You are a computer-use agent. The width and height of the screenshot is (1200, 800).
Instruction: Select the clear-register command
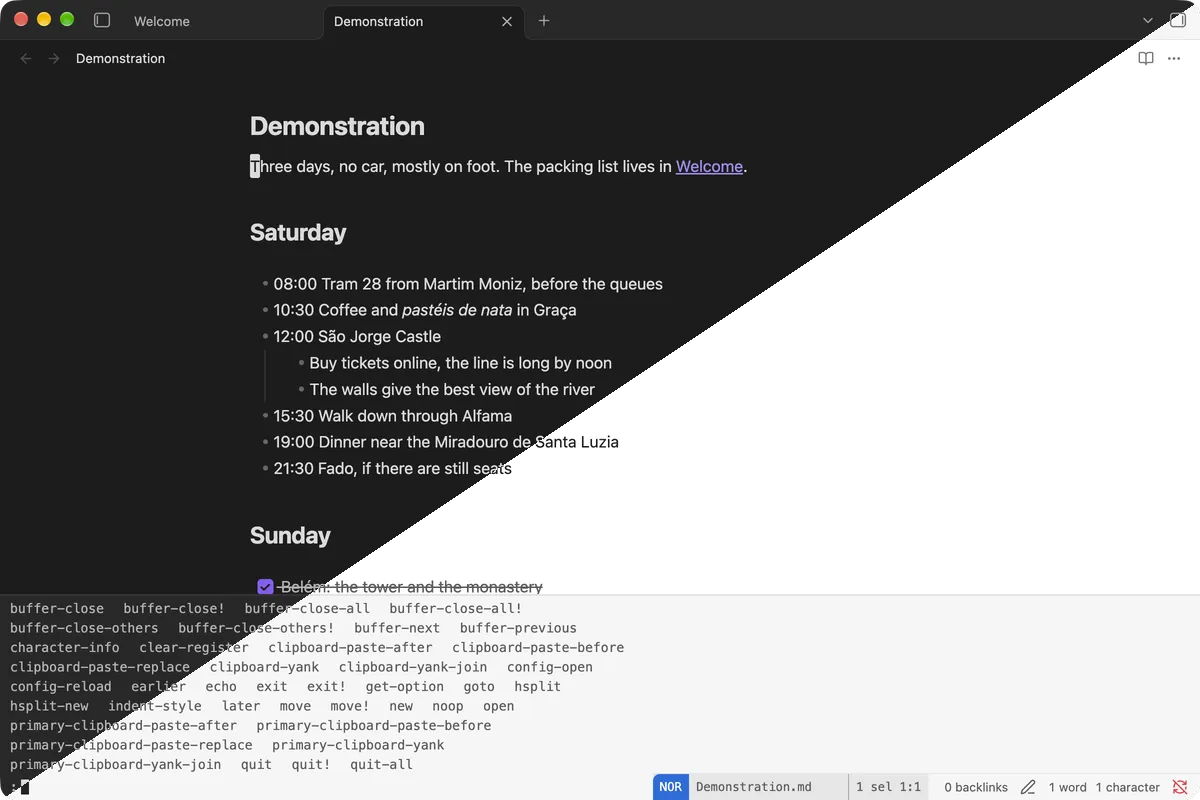point(194,647)
